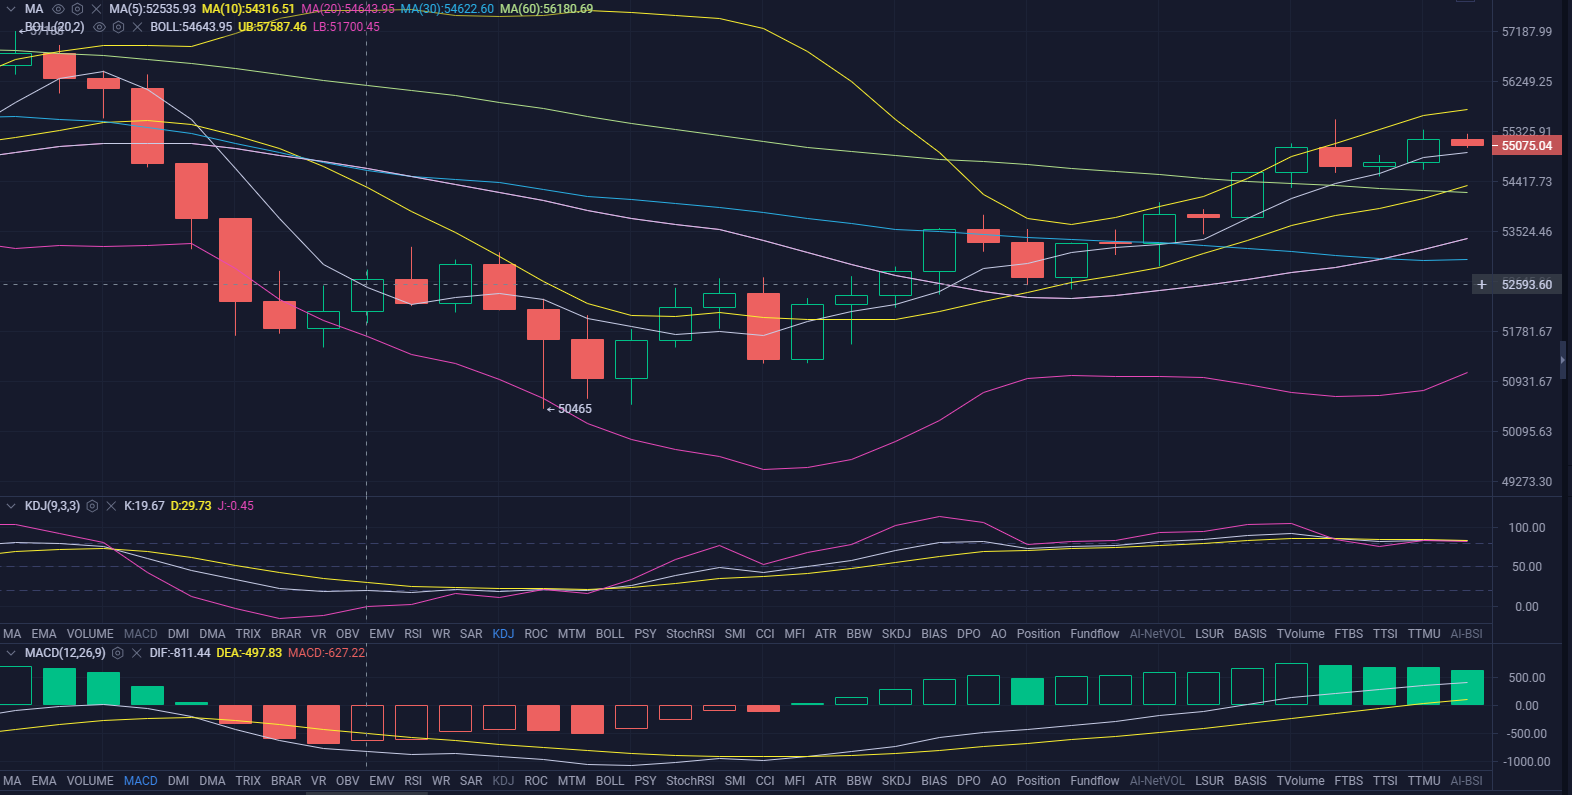This screenshot has height=795, width=1572.
Task: Click the crosshair price label 52593.60
Action: [x=1526, y=285]
